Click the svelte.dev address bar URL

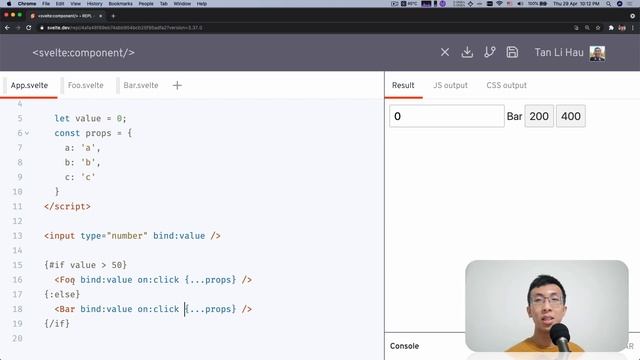[124, 28]
